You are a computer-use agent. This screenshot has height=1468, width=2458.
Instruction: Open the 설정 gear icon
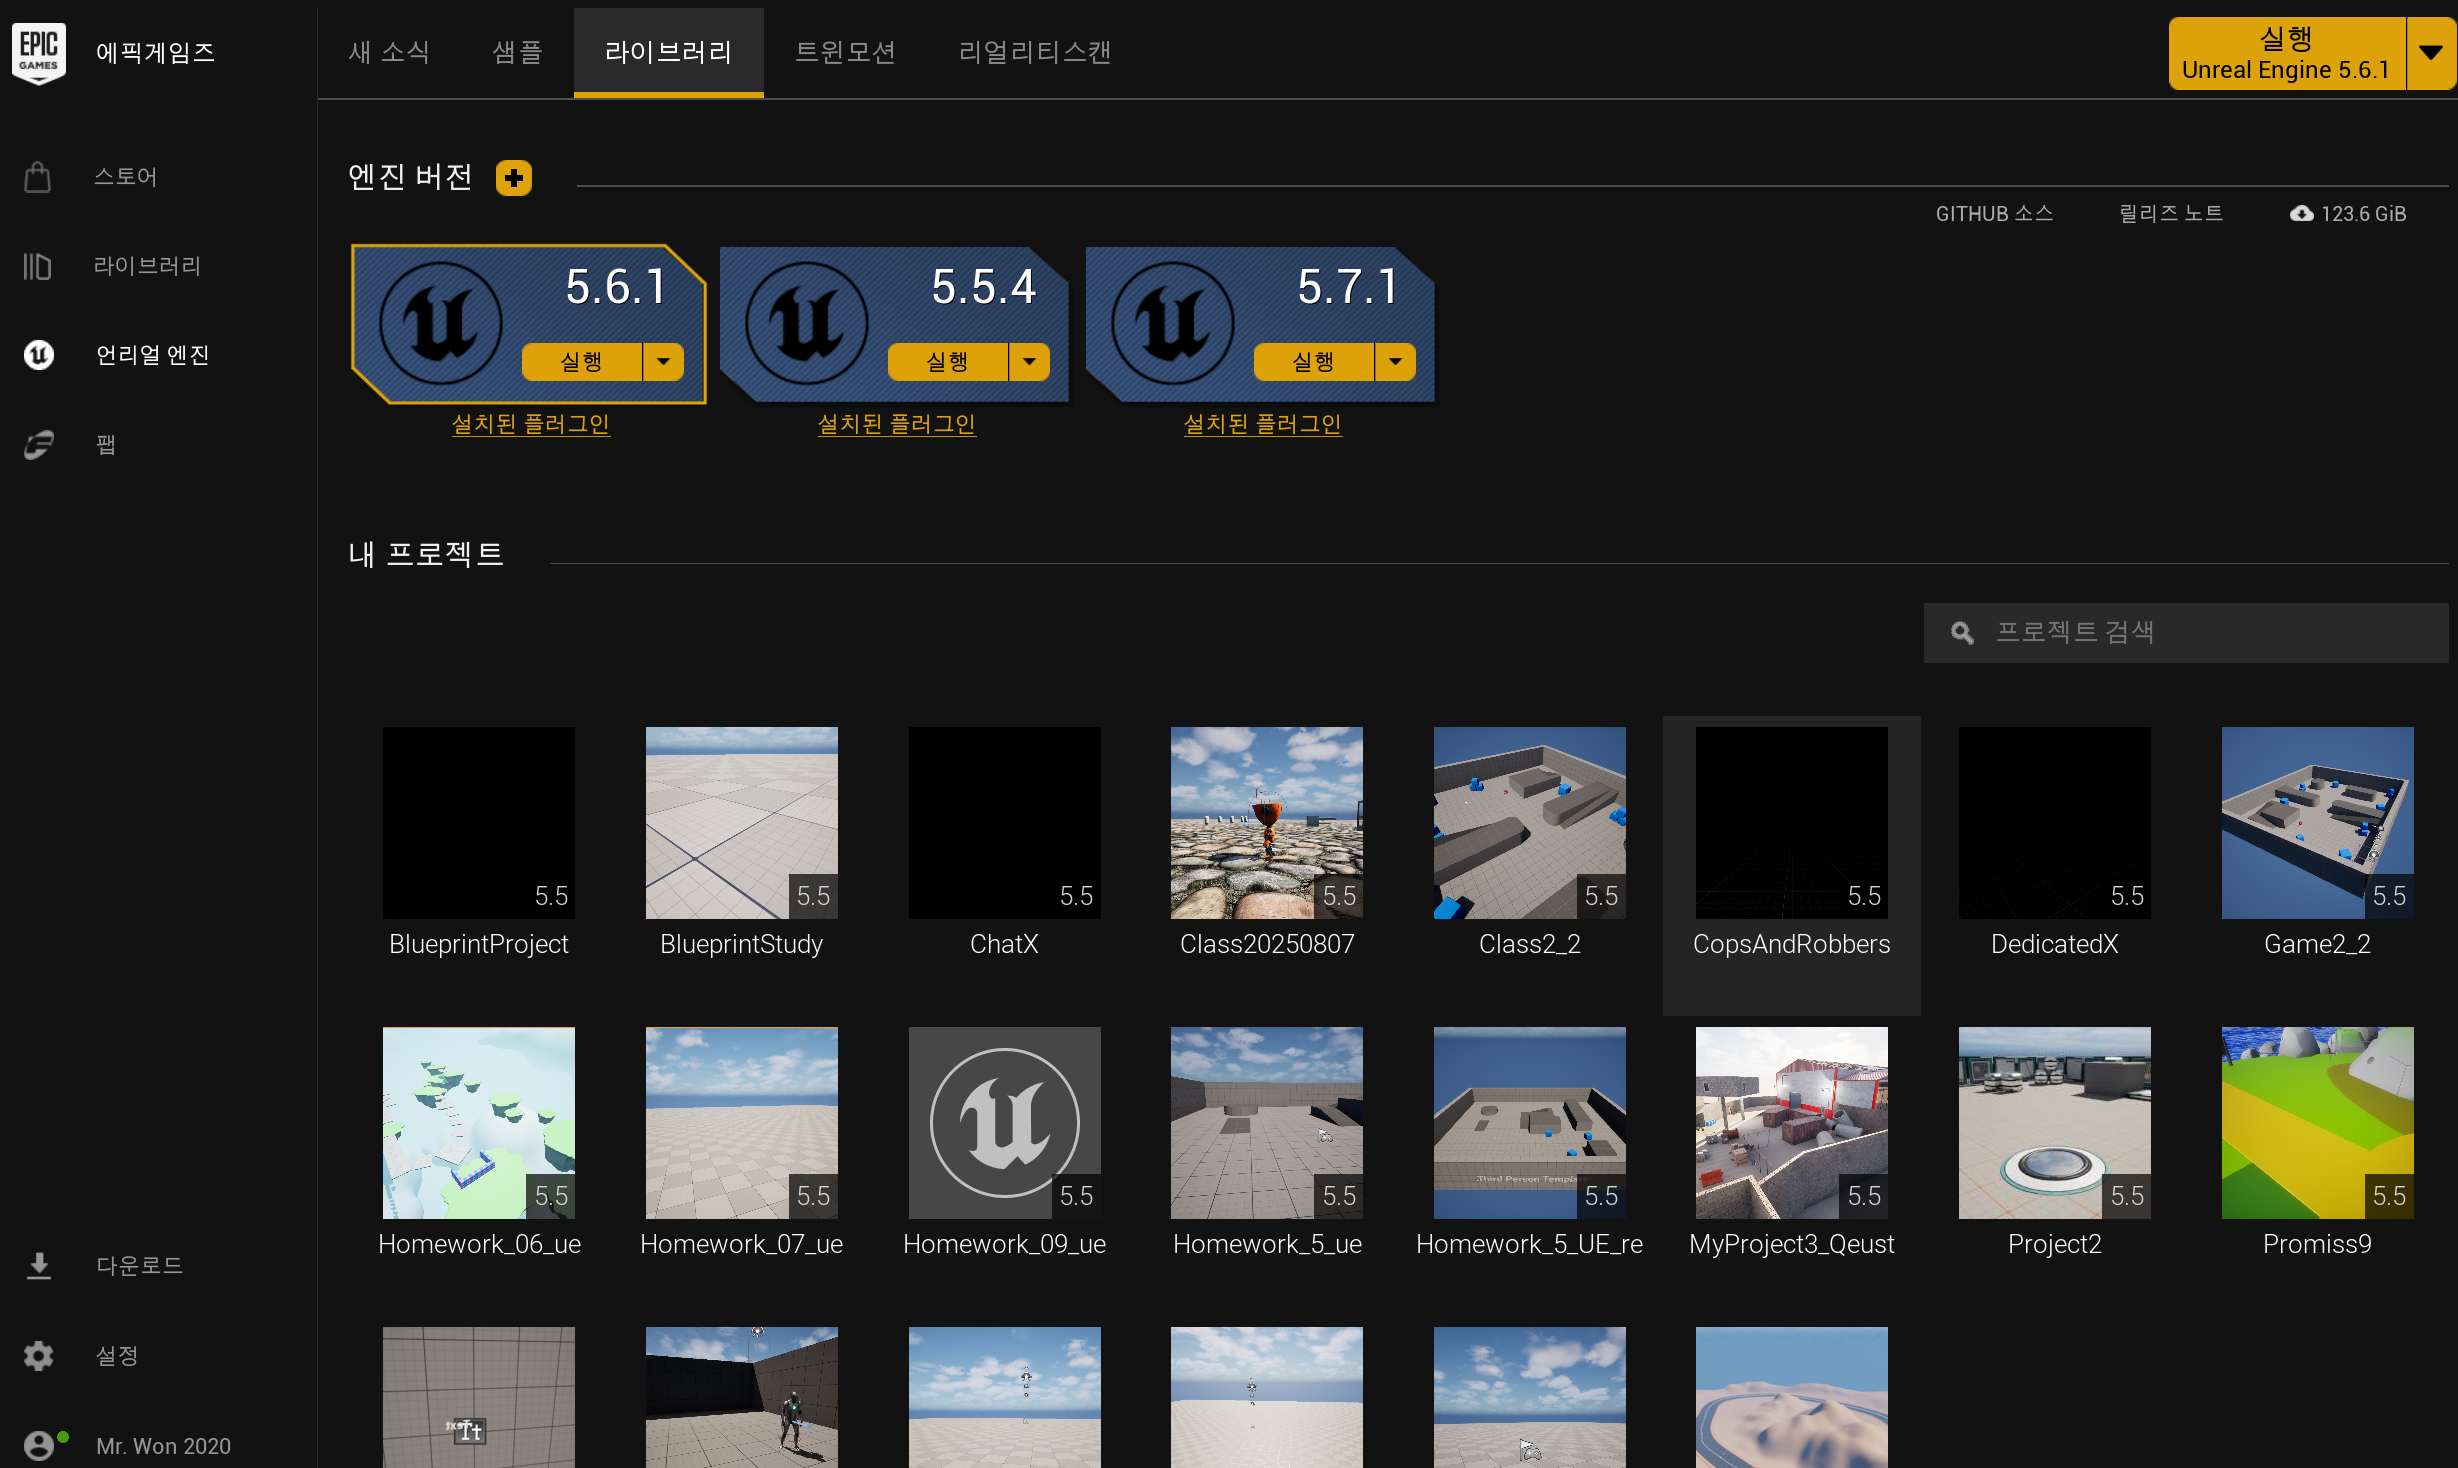38,1356
